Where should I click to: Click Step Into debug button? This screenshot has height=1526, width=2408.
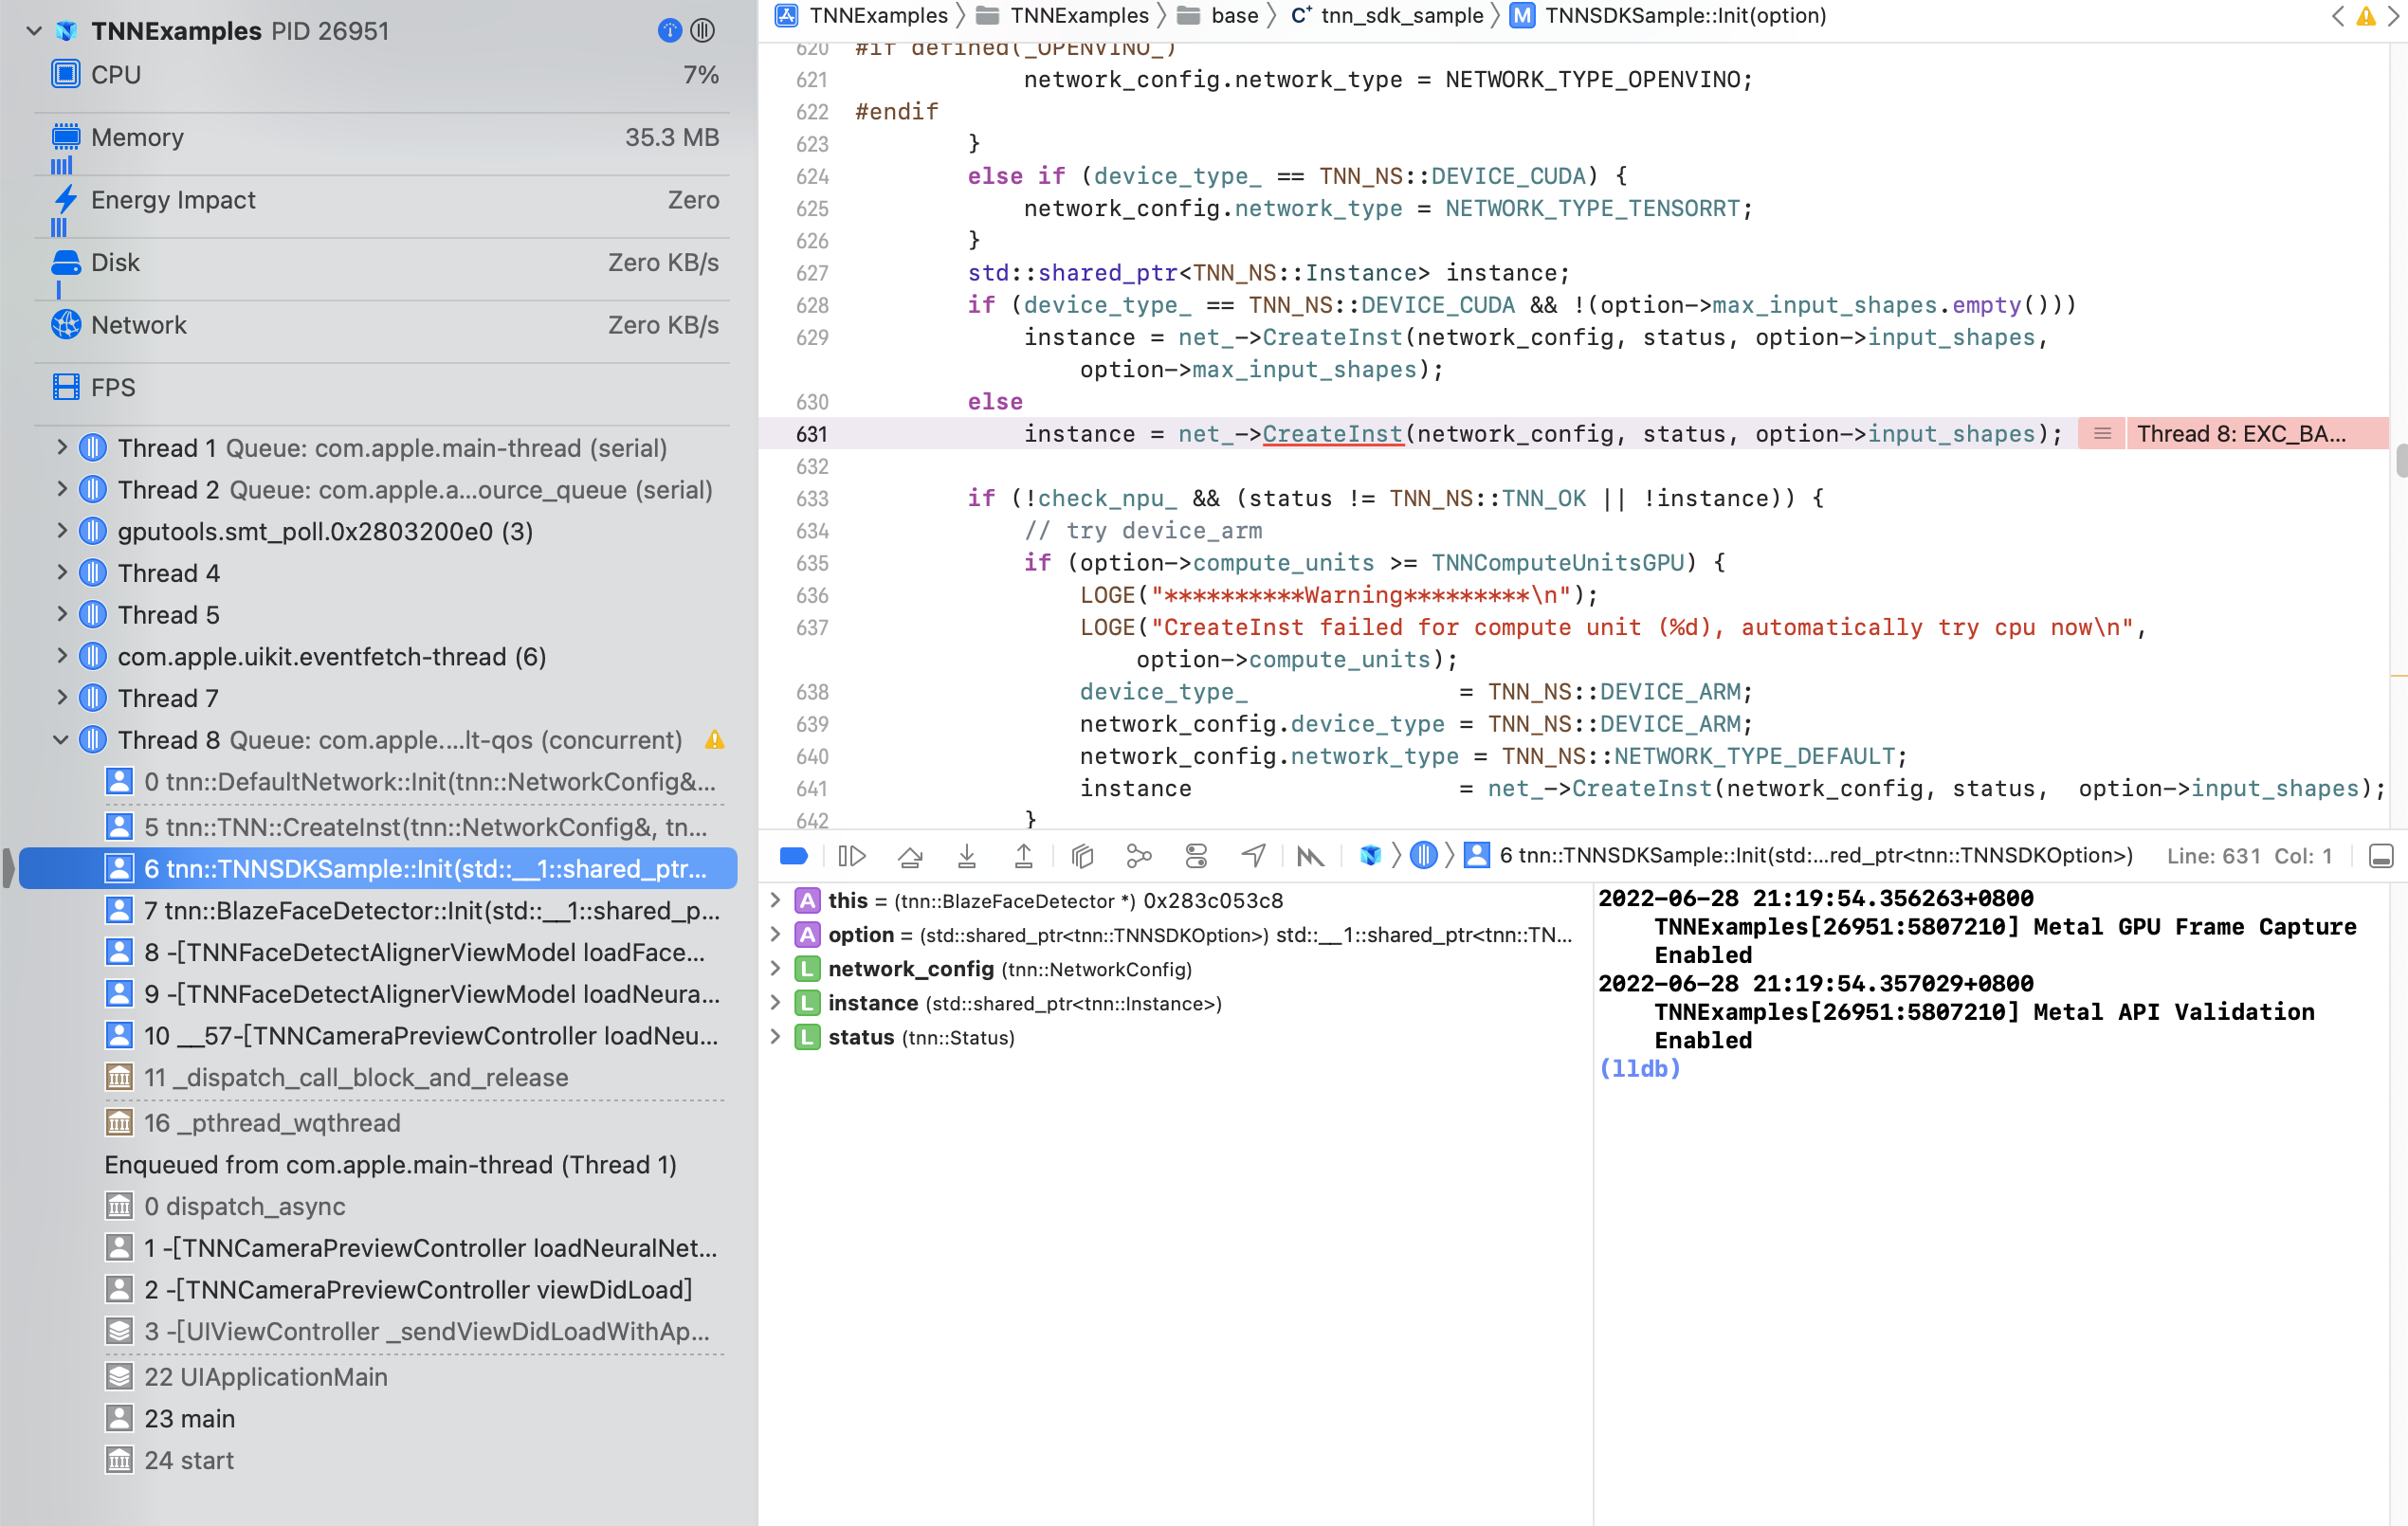(966, 856)
